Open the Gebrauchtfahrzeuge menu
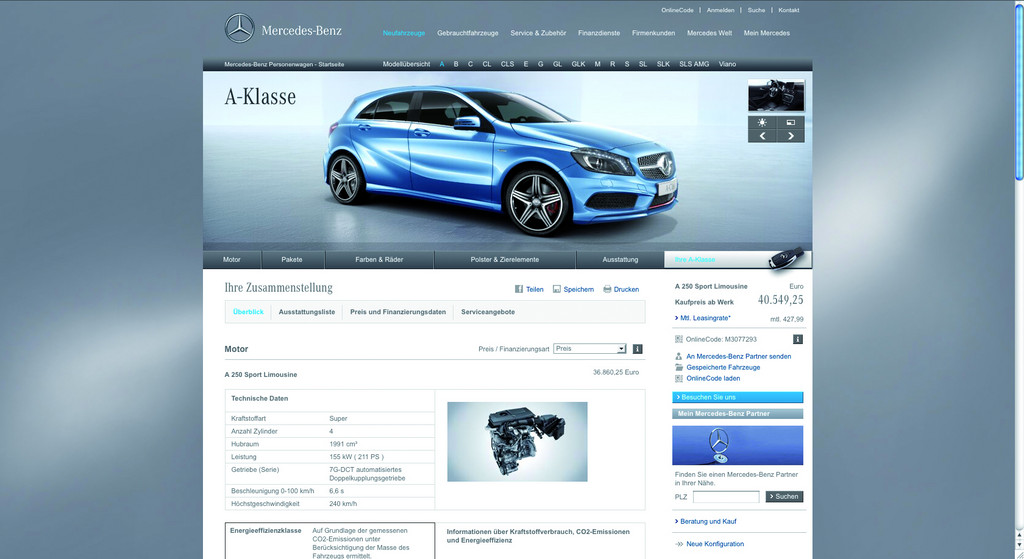Screen dimensions: 1024x559 pos(468,33)
